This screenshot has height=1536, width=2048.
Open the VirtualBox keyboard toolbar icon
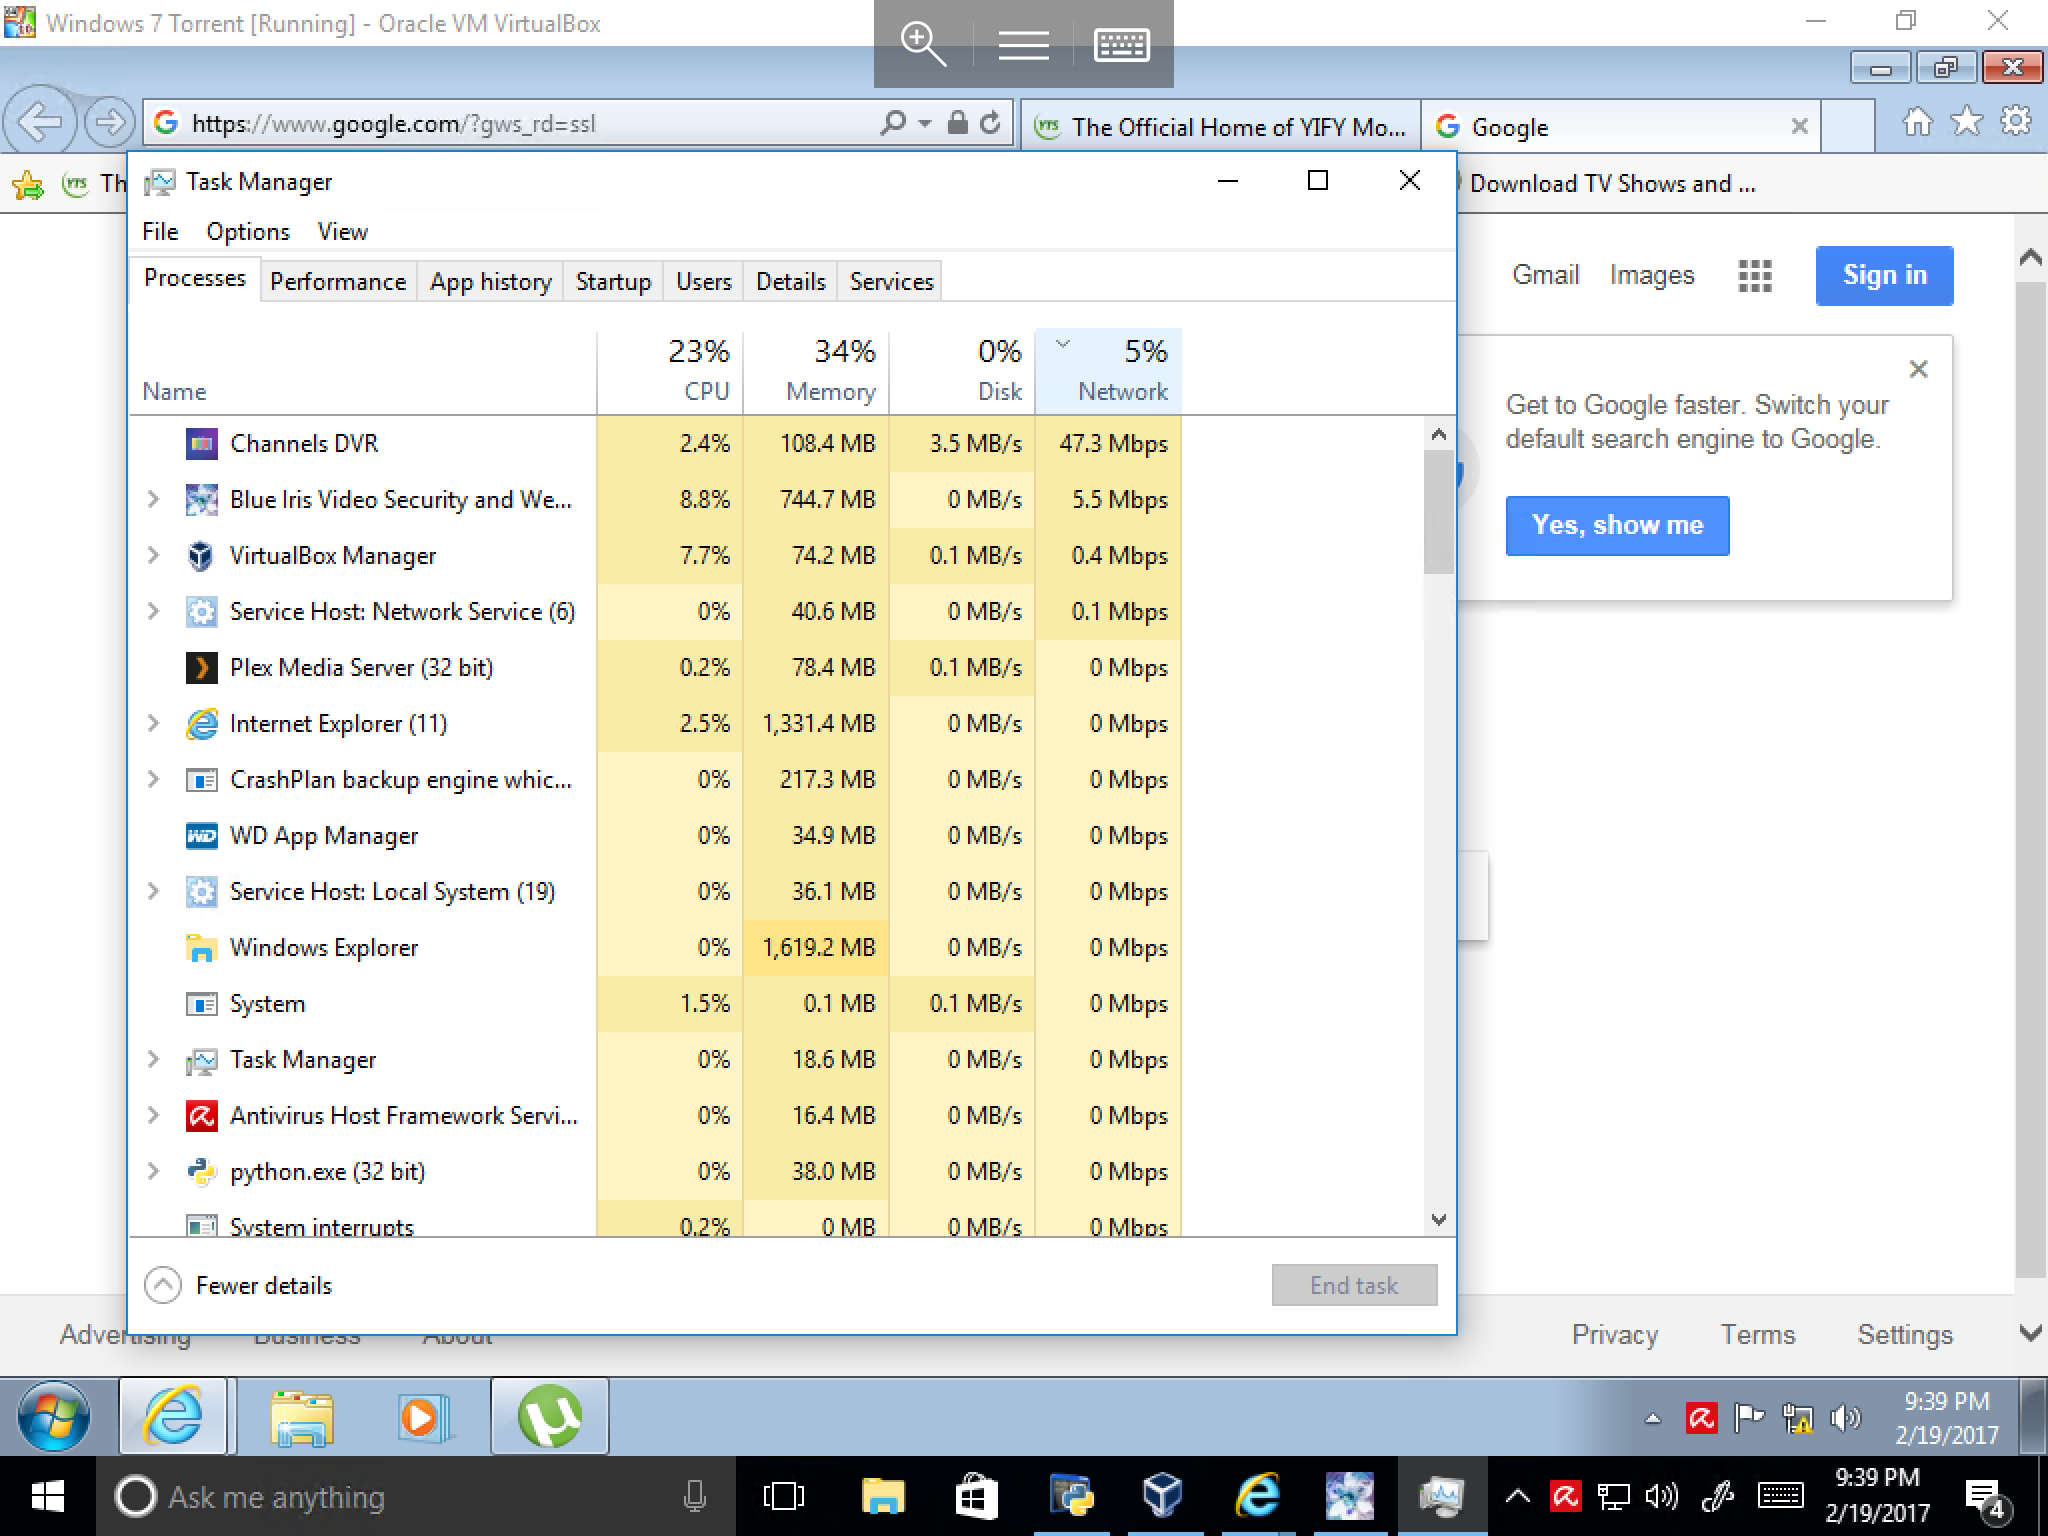1121,45
